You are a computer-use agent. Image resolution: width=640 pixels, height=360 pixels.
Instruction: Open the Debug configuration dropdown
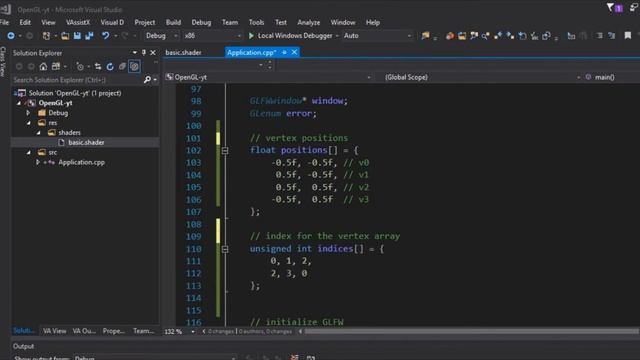[161, 36]
